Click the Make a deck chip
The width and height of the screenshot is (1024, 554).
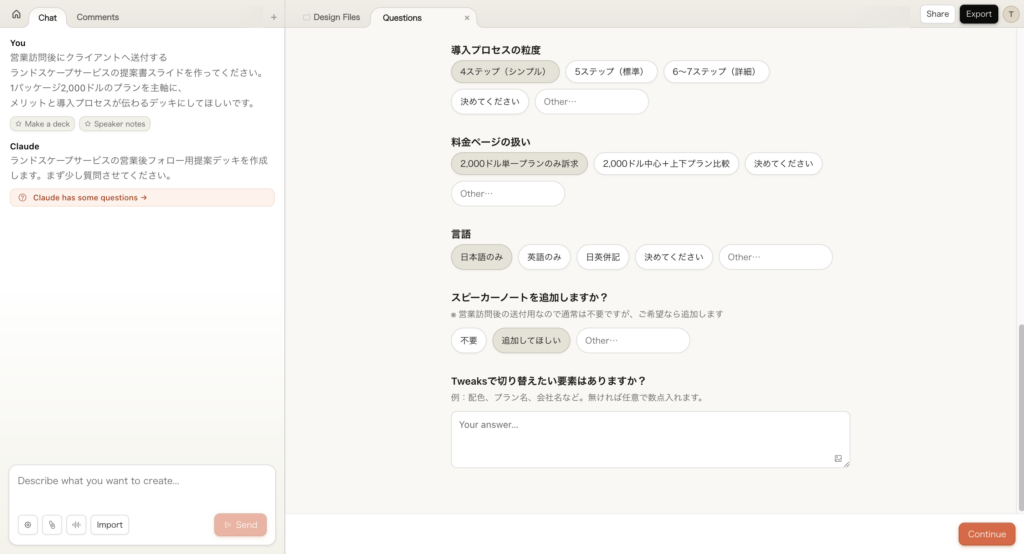pyautogui.click(x=42, y=124)
